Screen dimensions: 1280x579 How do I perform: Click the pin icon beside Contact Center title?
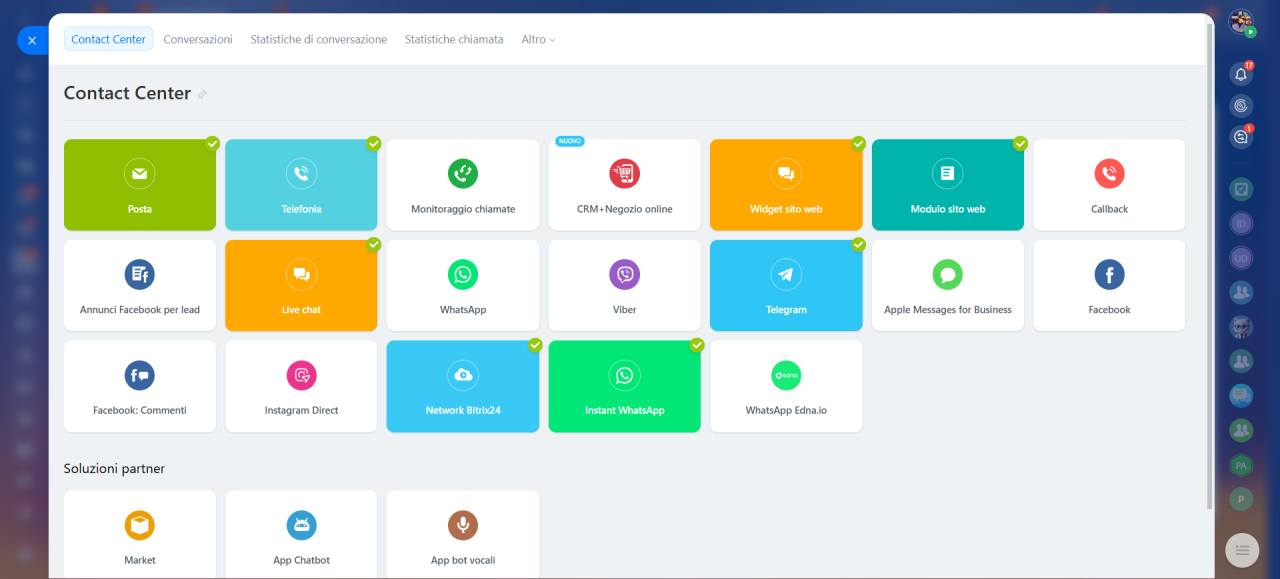tap(202, 94)
